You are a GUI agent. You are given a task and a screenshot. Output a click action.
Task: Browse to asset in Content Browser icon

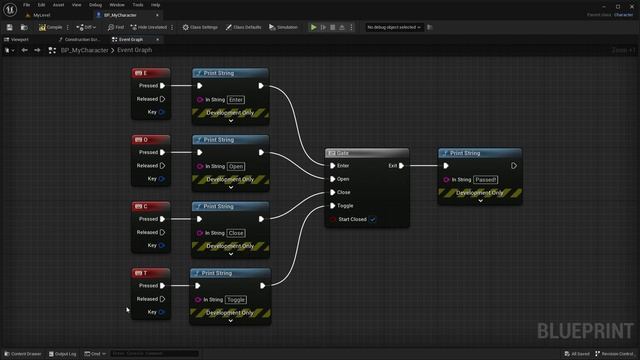point(24,27)
